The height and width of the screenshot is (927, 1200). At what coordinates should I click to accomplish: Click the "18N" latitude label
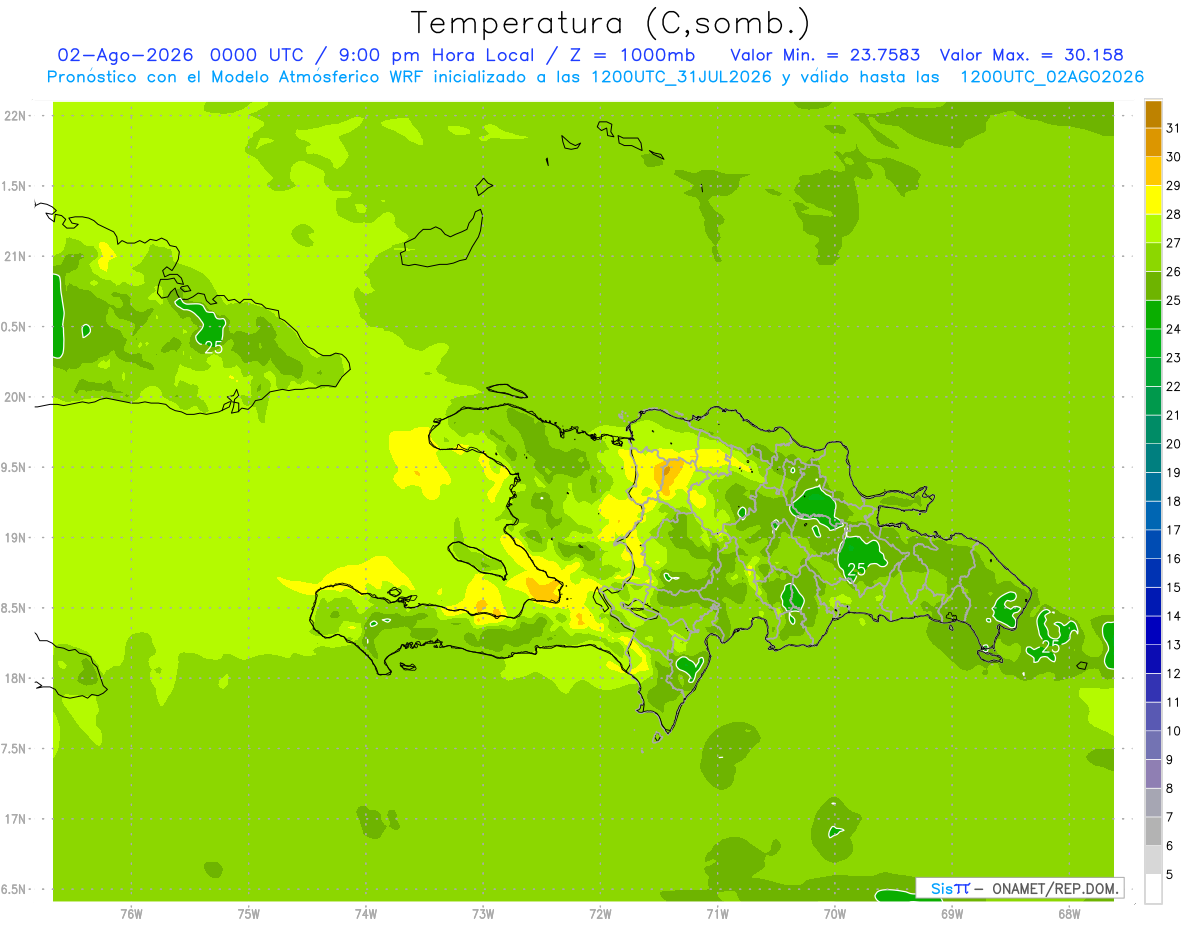[15, 678]
